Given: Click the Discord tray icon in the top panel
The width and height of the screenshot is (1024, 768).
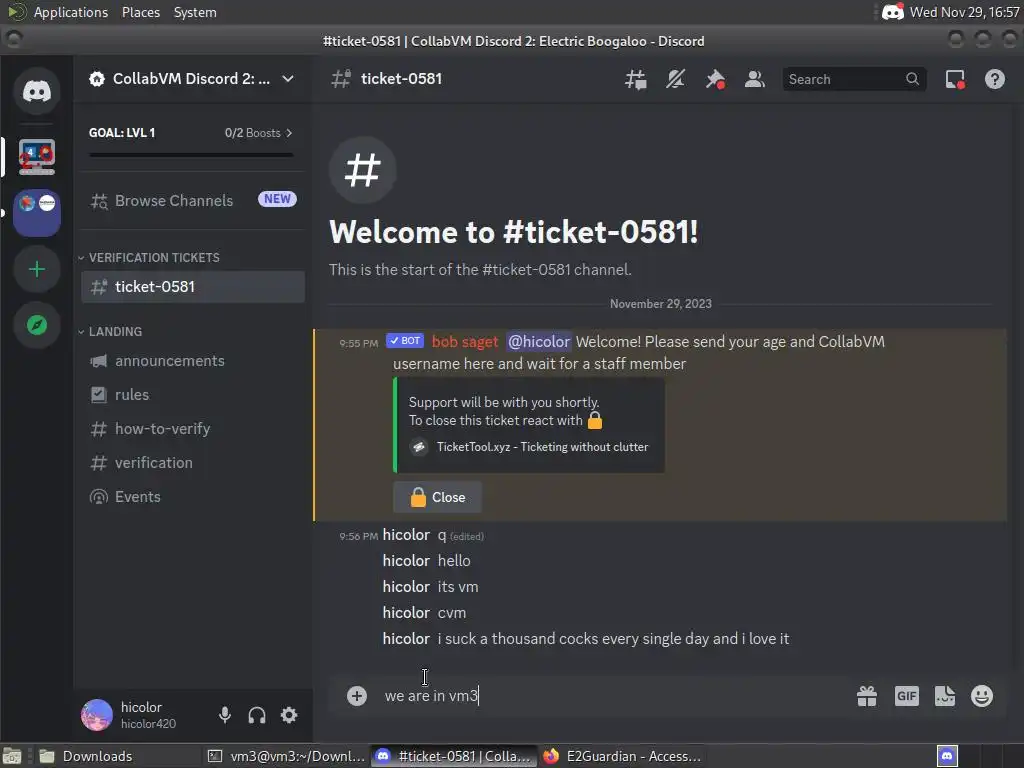Looking at the screenshot, I should click(892, 12).
